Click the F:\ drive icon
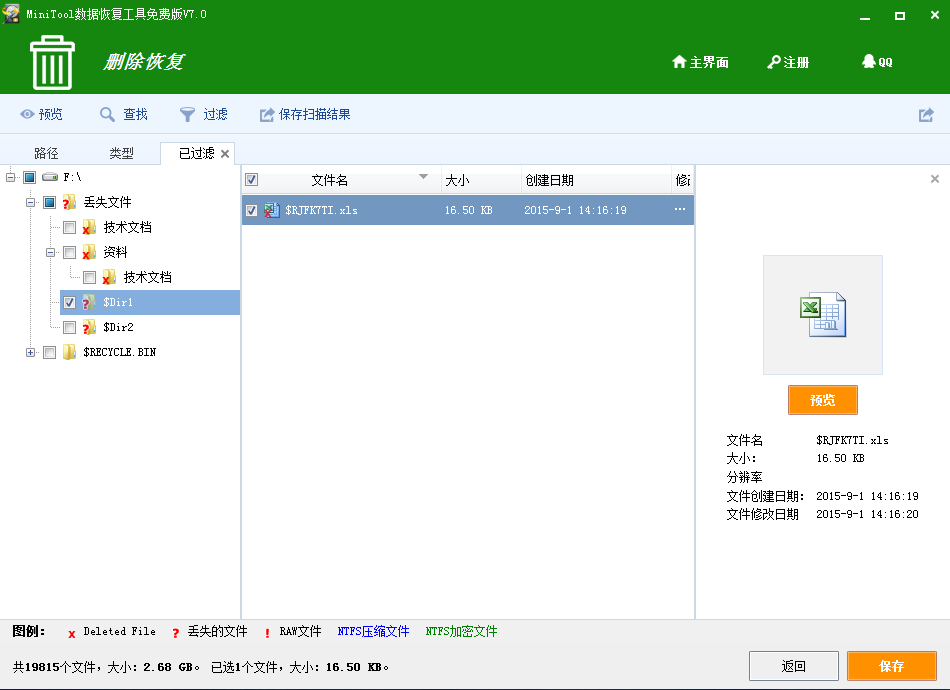The image size is (950, 690). click(50, 177)
